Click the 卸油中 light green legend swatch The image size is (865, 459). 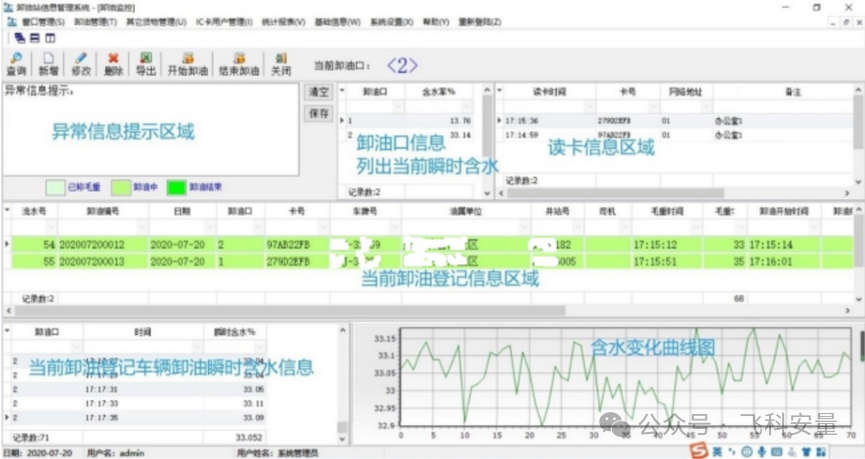pyautogui.click(x=120, y=188)
